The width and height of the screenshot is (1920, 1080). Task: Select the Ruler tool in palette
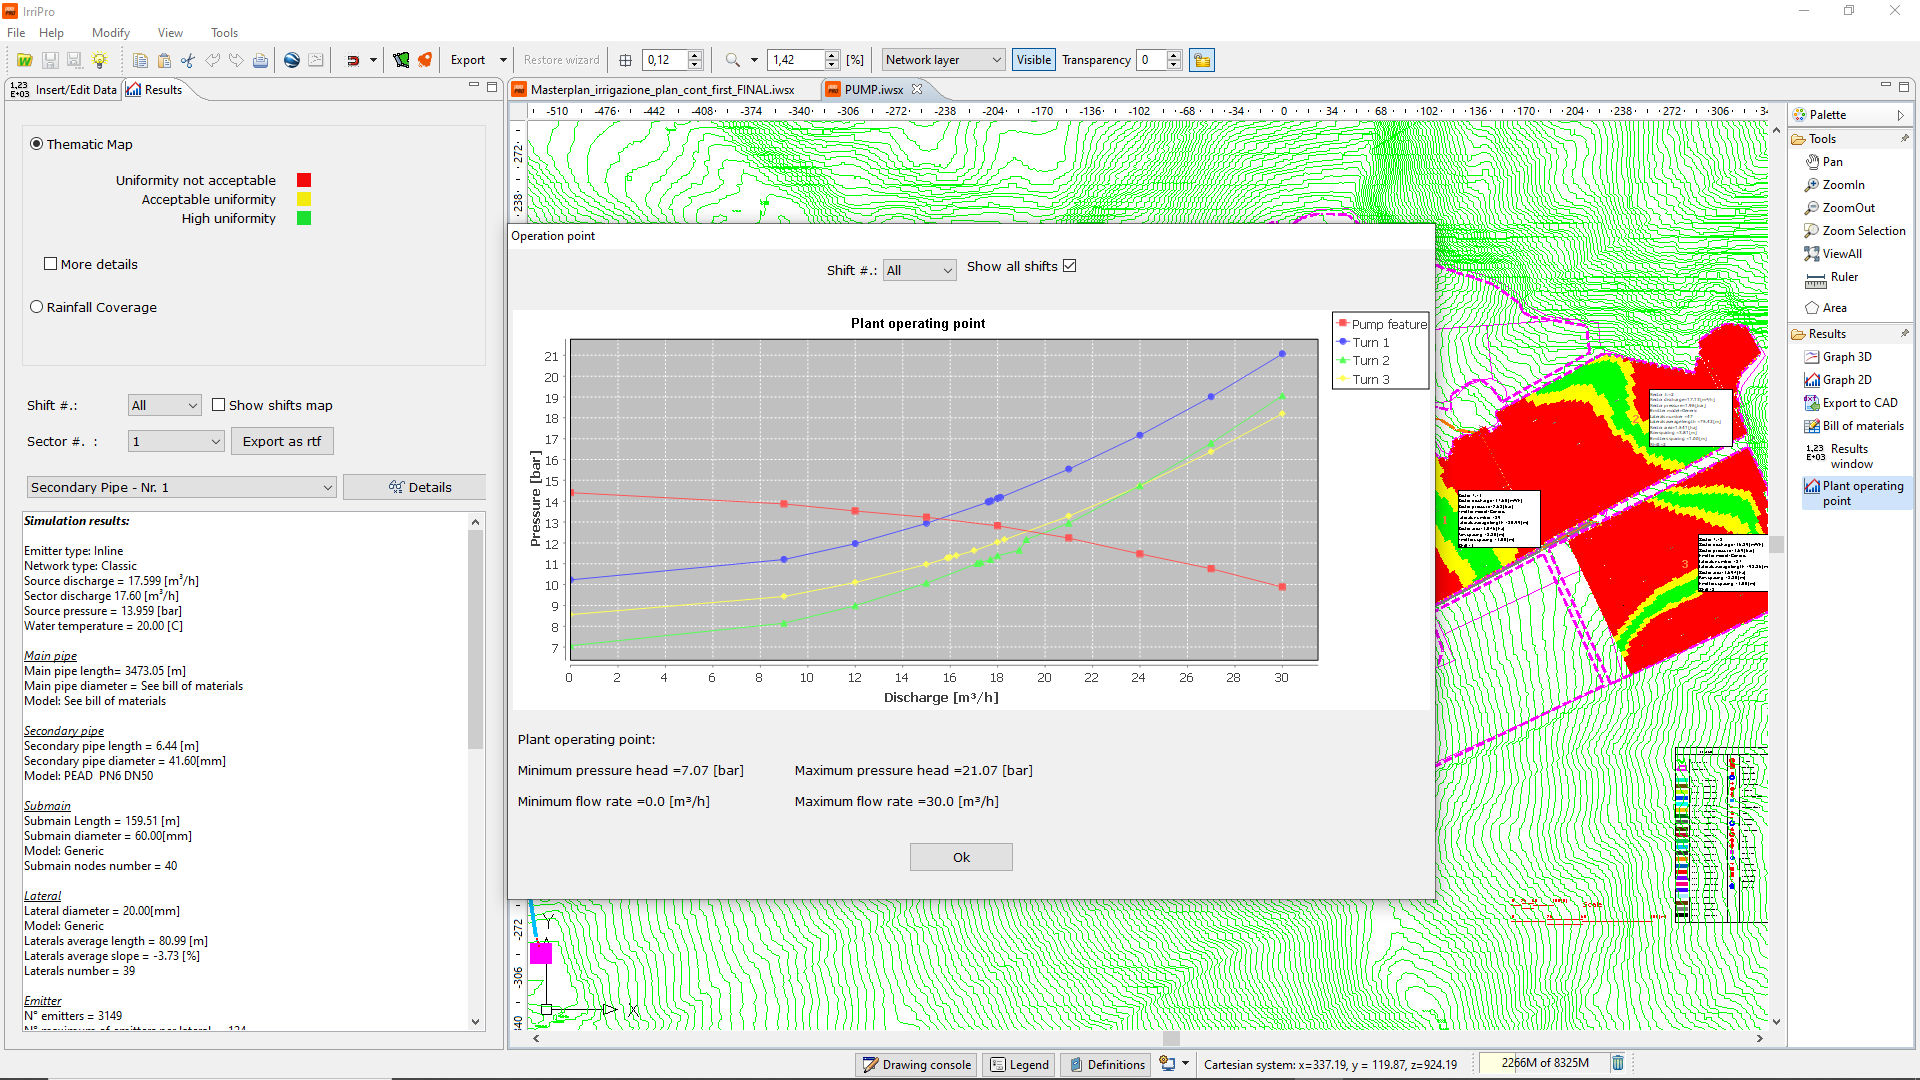[x=1843, y=278]
